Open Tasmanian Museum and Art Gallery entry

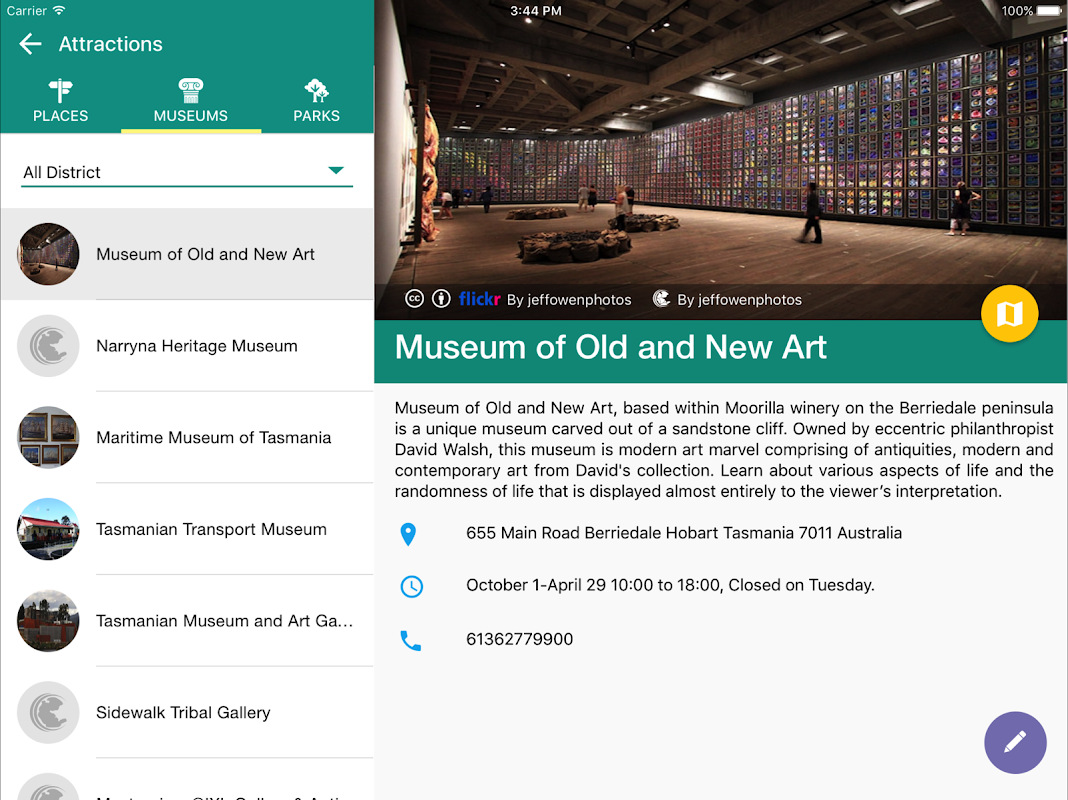pyautogui.click(x=187, y=621)
